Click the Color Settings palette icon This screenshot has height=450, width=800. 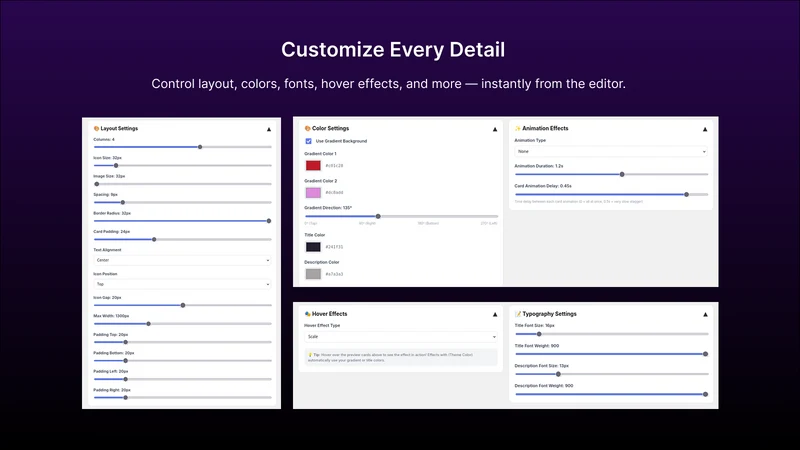[x=308, y=129]
